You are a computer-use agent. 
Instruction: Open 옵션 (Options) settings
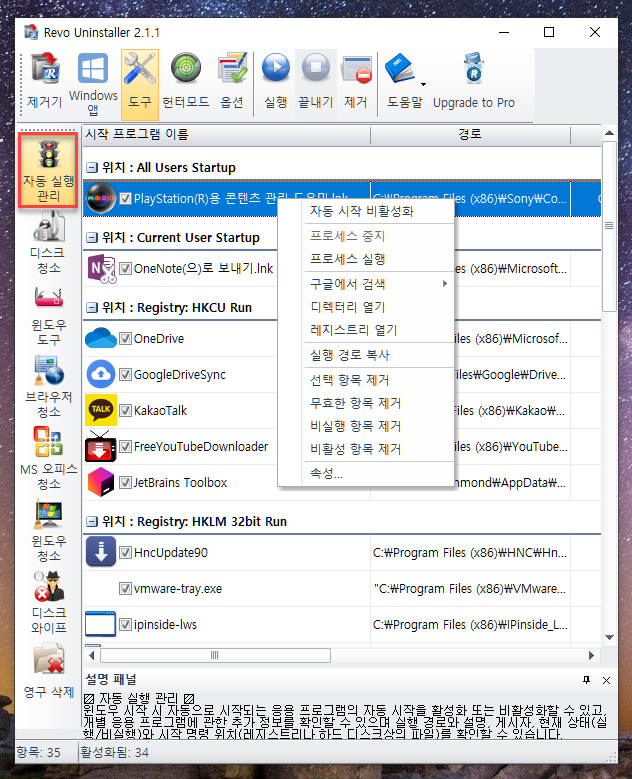(232, 82)
